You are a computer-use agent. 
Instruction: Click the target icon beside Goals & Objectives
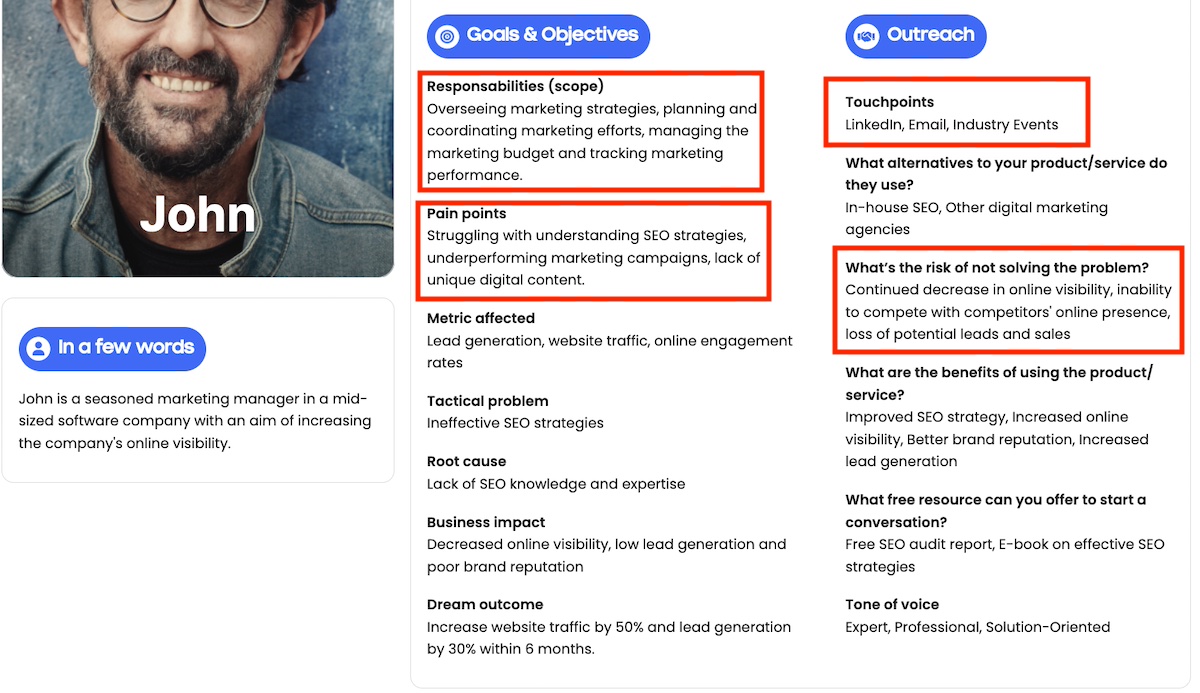(447, 36)
